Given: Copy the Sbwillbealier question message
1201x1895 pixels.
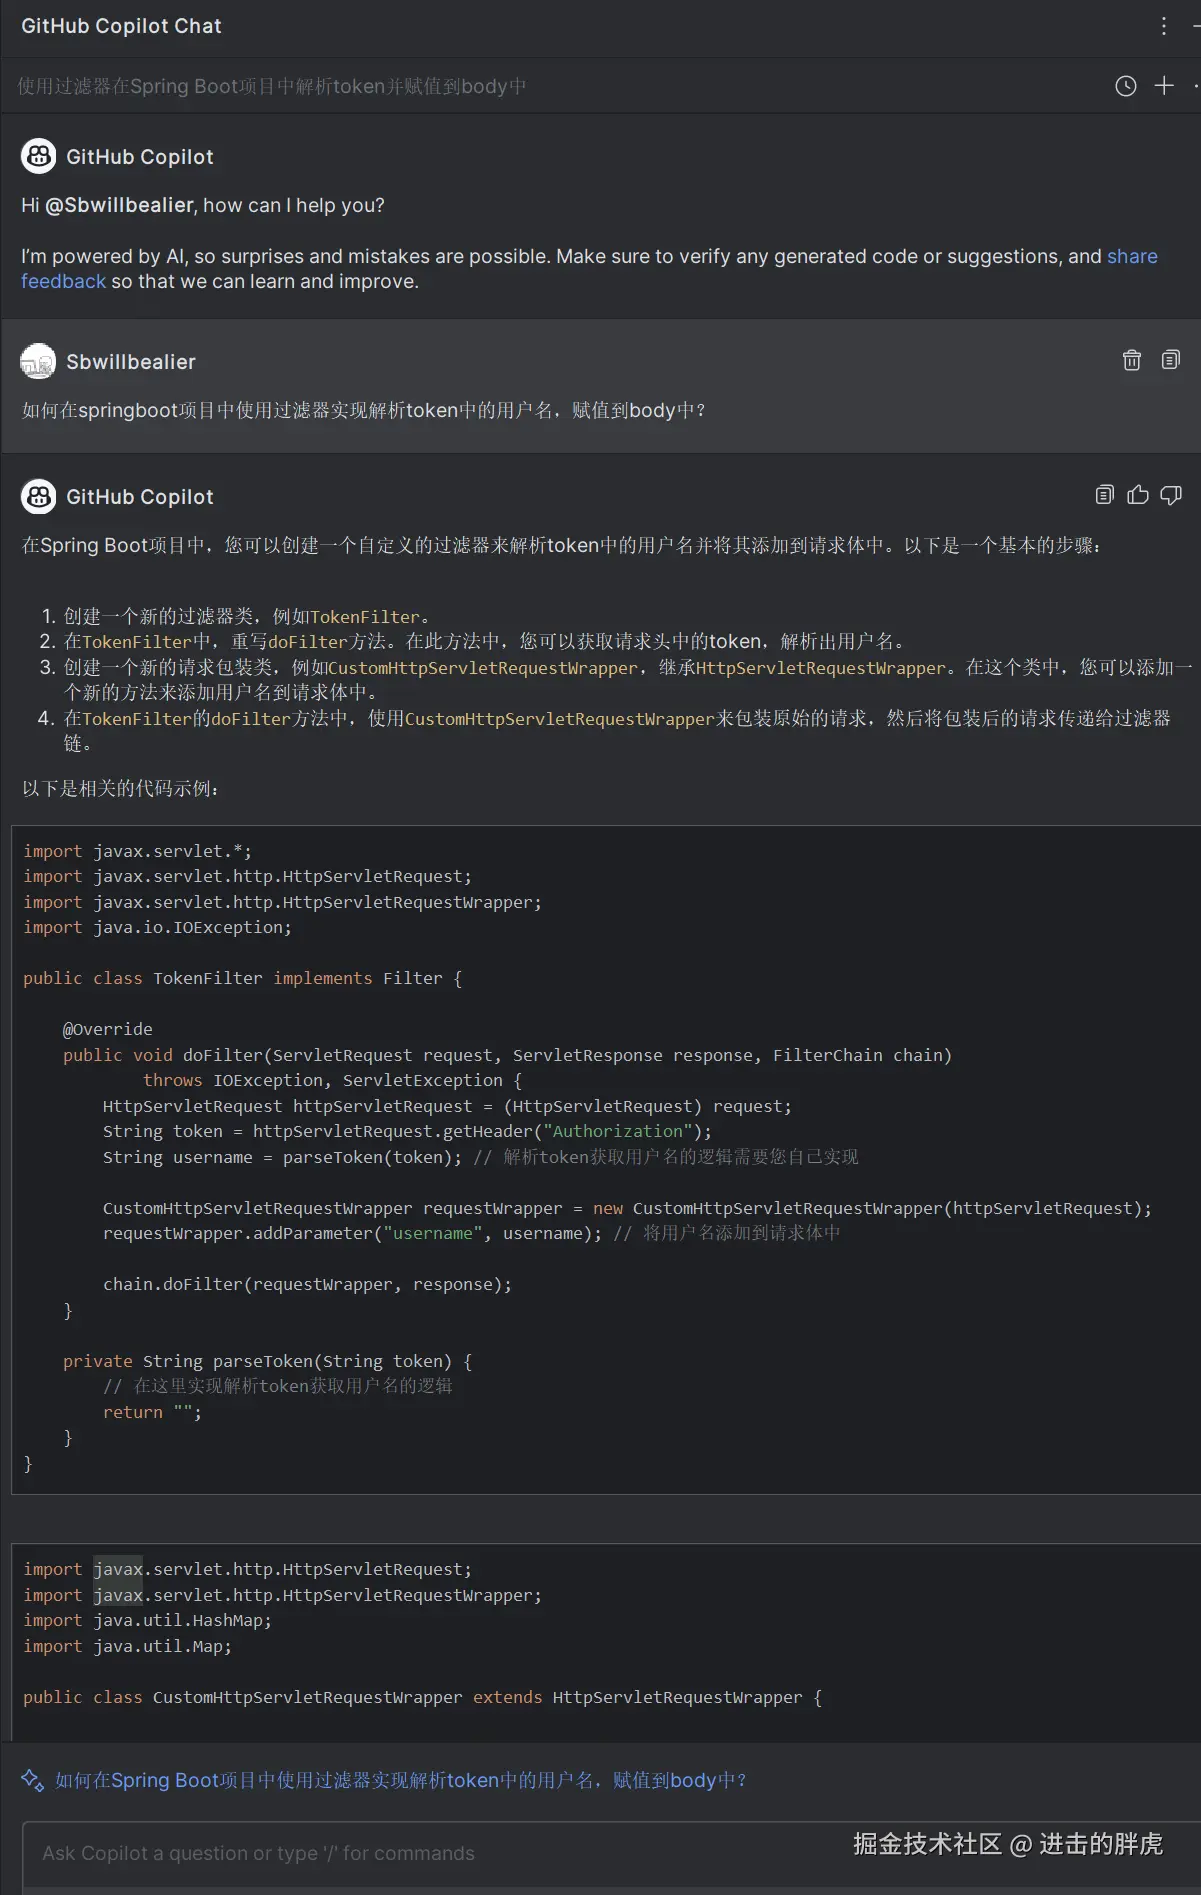Looking at the screenshot, I should [1171, 360].
